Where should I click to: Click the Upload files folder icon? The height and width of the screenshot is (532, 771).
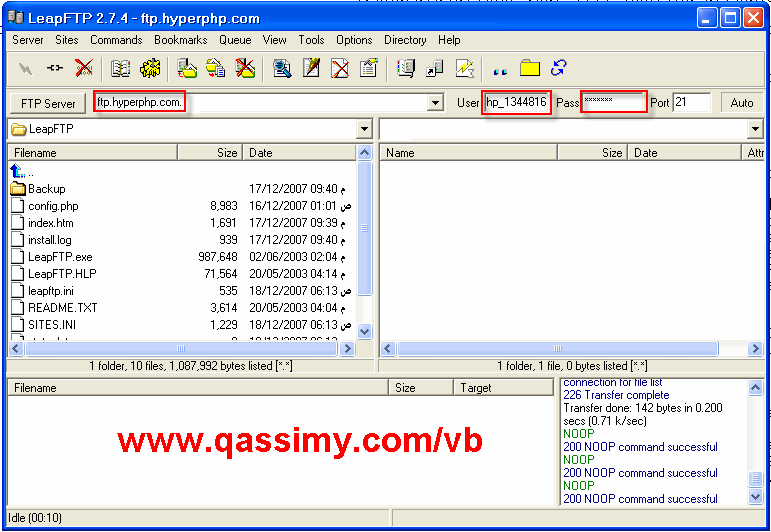tap(187, 68)
